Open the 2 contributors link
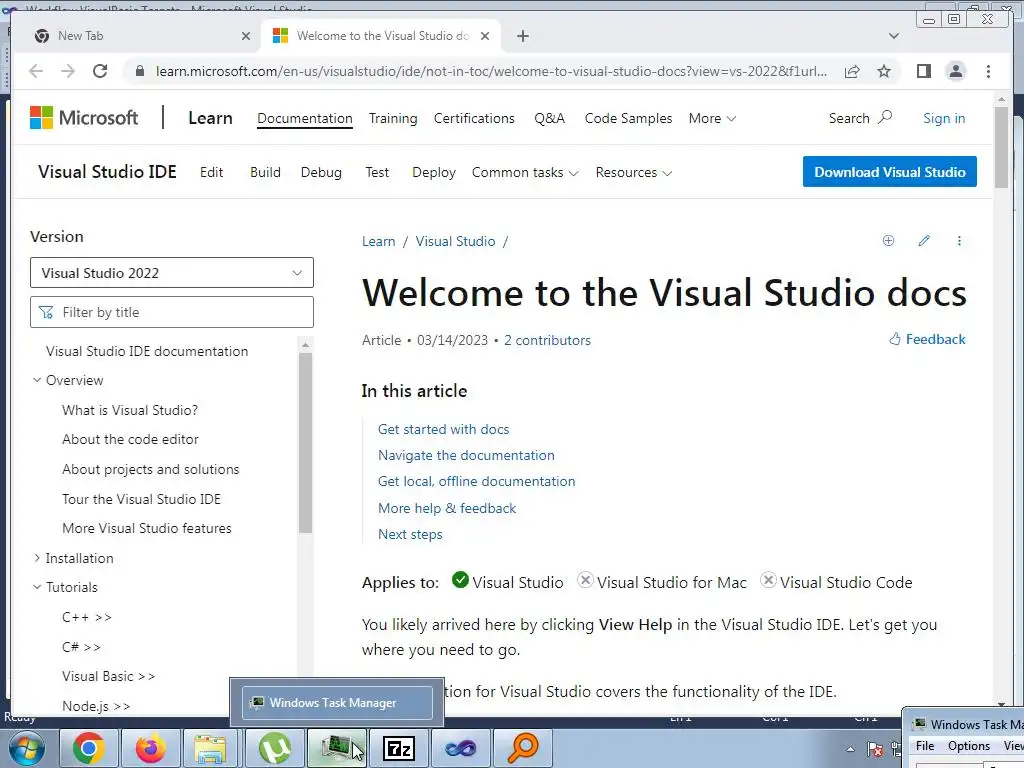 pos(547,340)
